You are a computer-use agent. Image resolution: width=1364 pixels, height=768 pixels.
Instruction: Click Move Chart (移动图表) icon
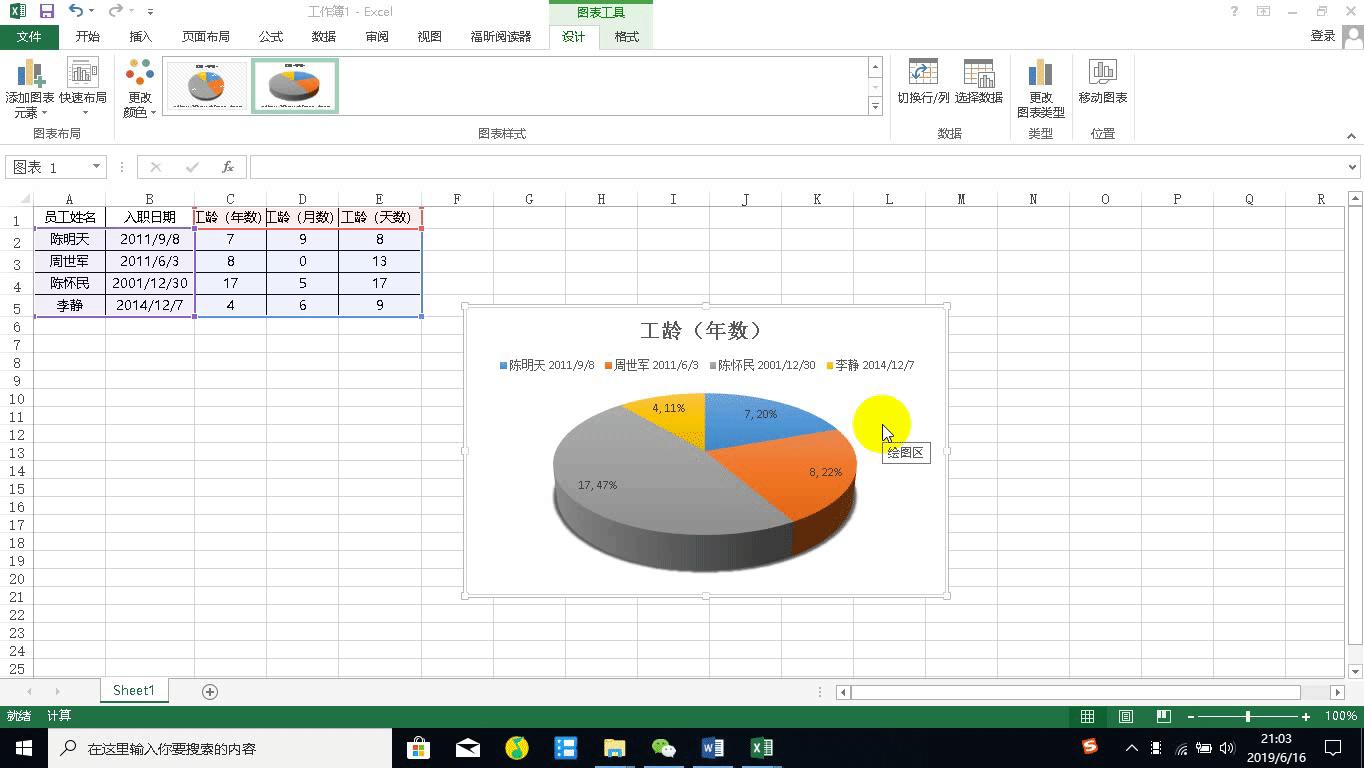click(x=1103, y=82)
